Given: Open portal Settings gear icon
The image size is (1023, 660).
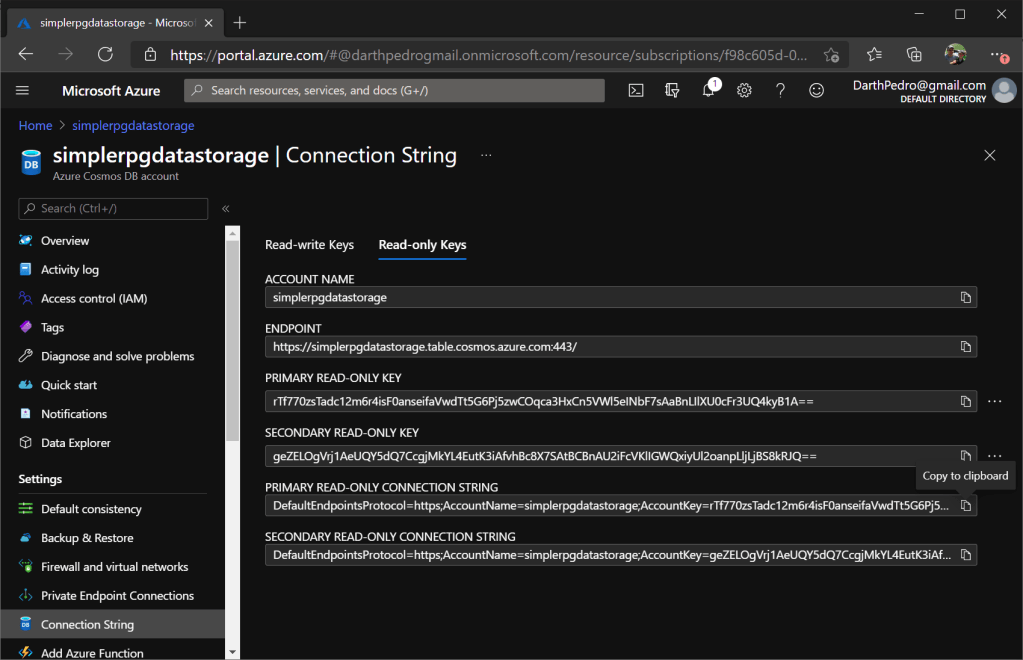Looking at the screenshot, I should point(744,91).
